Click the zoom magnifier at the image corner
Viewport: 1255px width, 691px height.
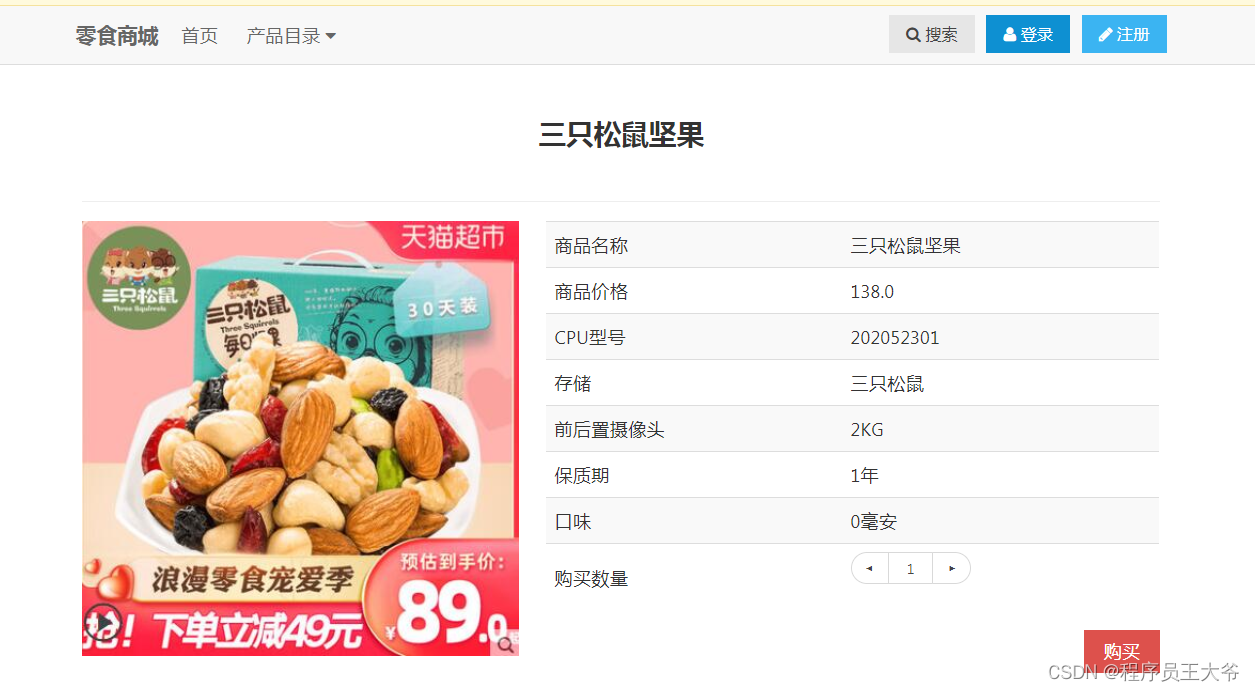[x=505, y=644]
